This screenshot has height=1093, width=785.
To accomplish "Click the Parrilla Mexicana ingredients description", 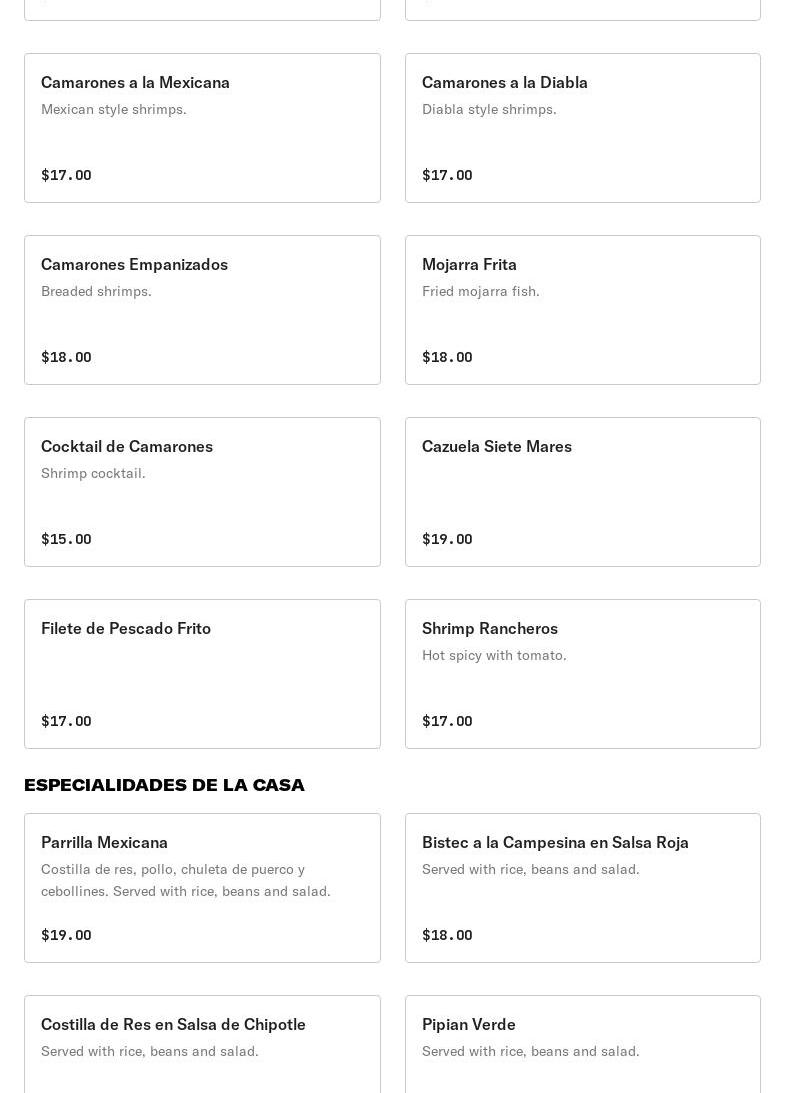I will coord(185,880).
